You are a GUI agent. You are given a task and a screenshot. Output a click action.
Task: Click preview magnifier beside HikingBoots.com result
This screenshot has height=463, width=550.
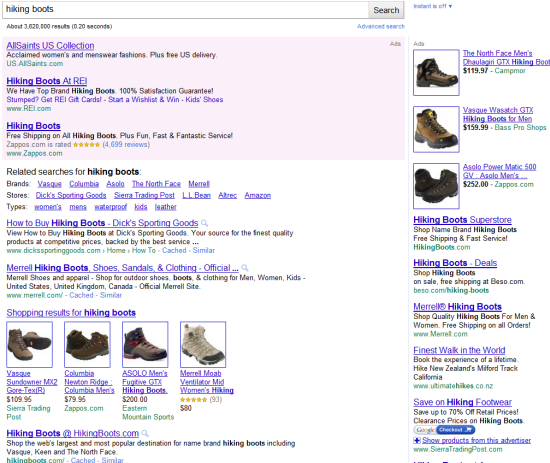pyautogui.click(x=145, y=434)
